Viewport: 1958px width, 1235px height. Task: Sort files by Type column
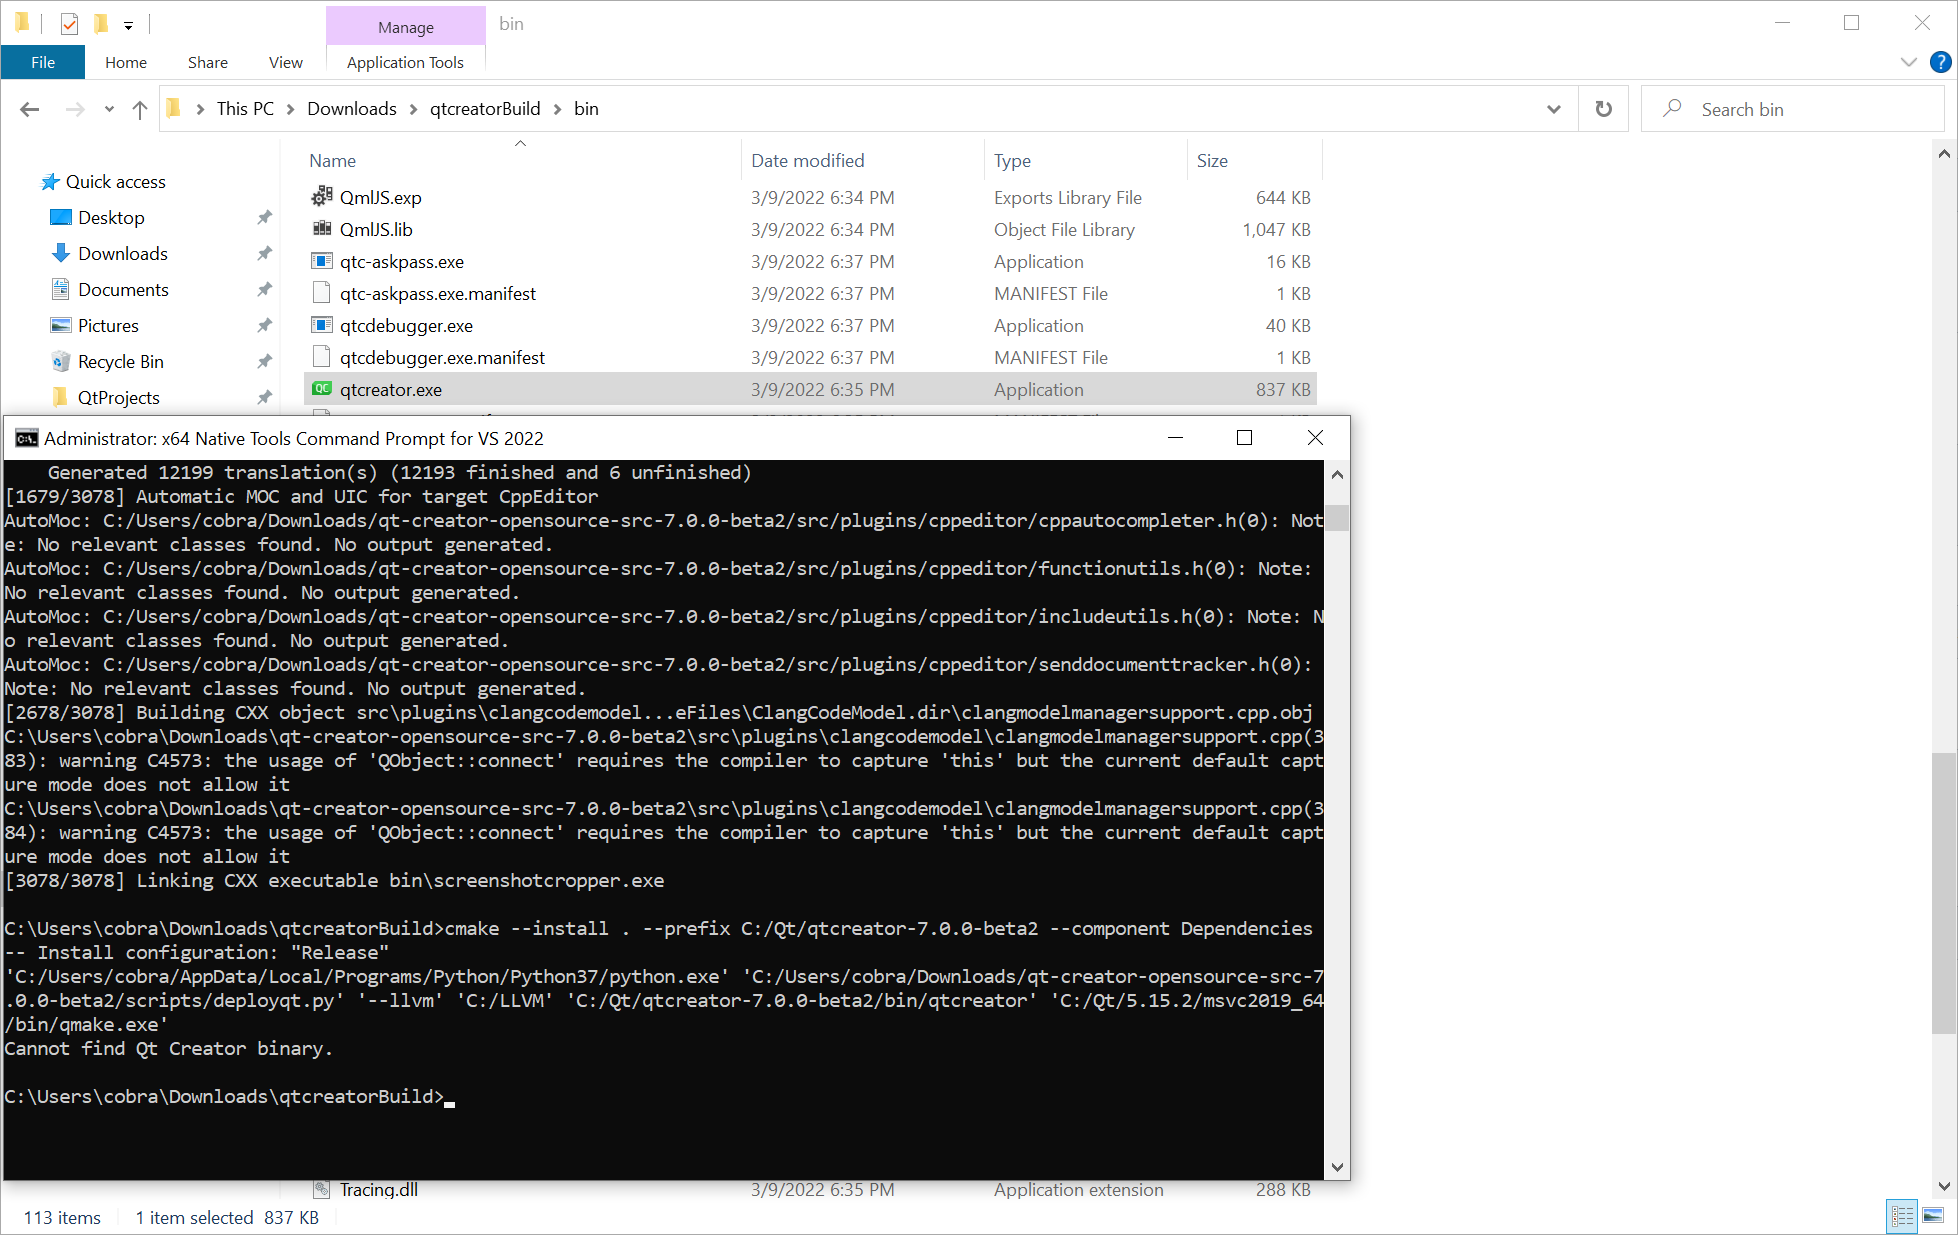pos(1085,160)
